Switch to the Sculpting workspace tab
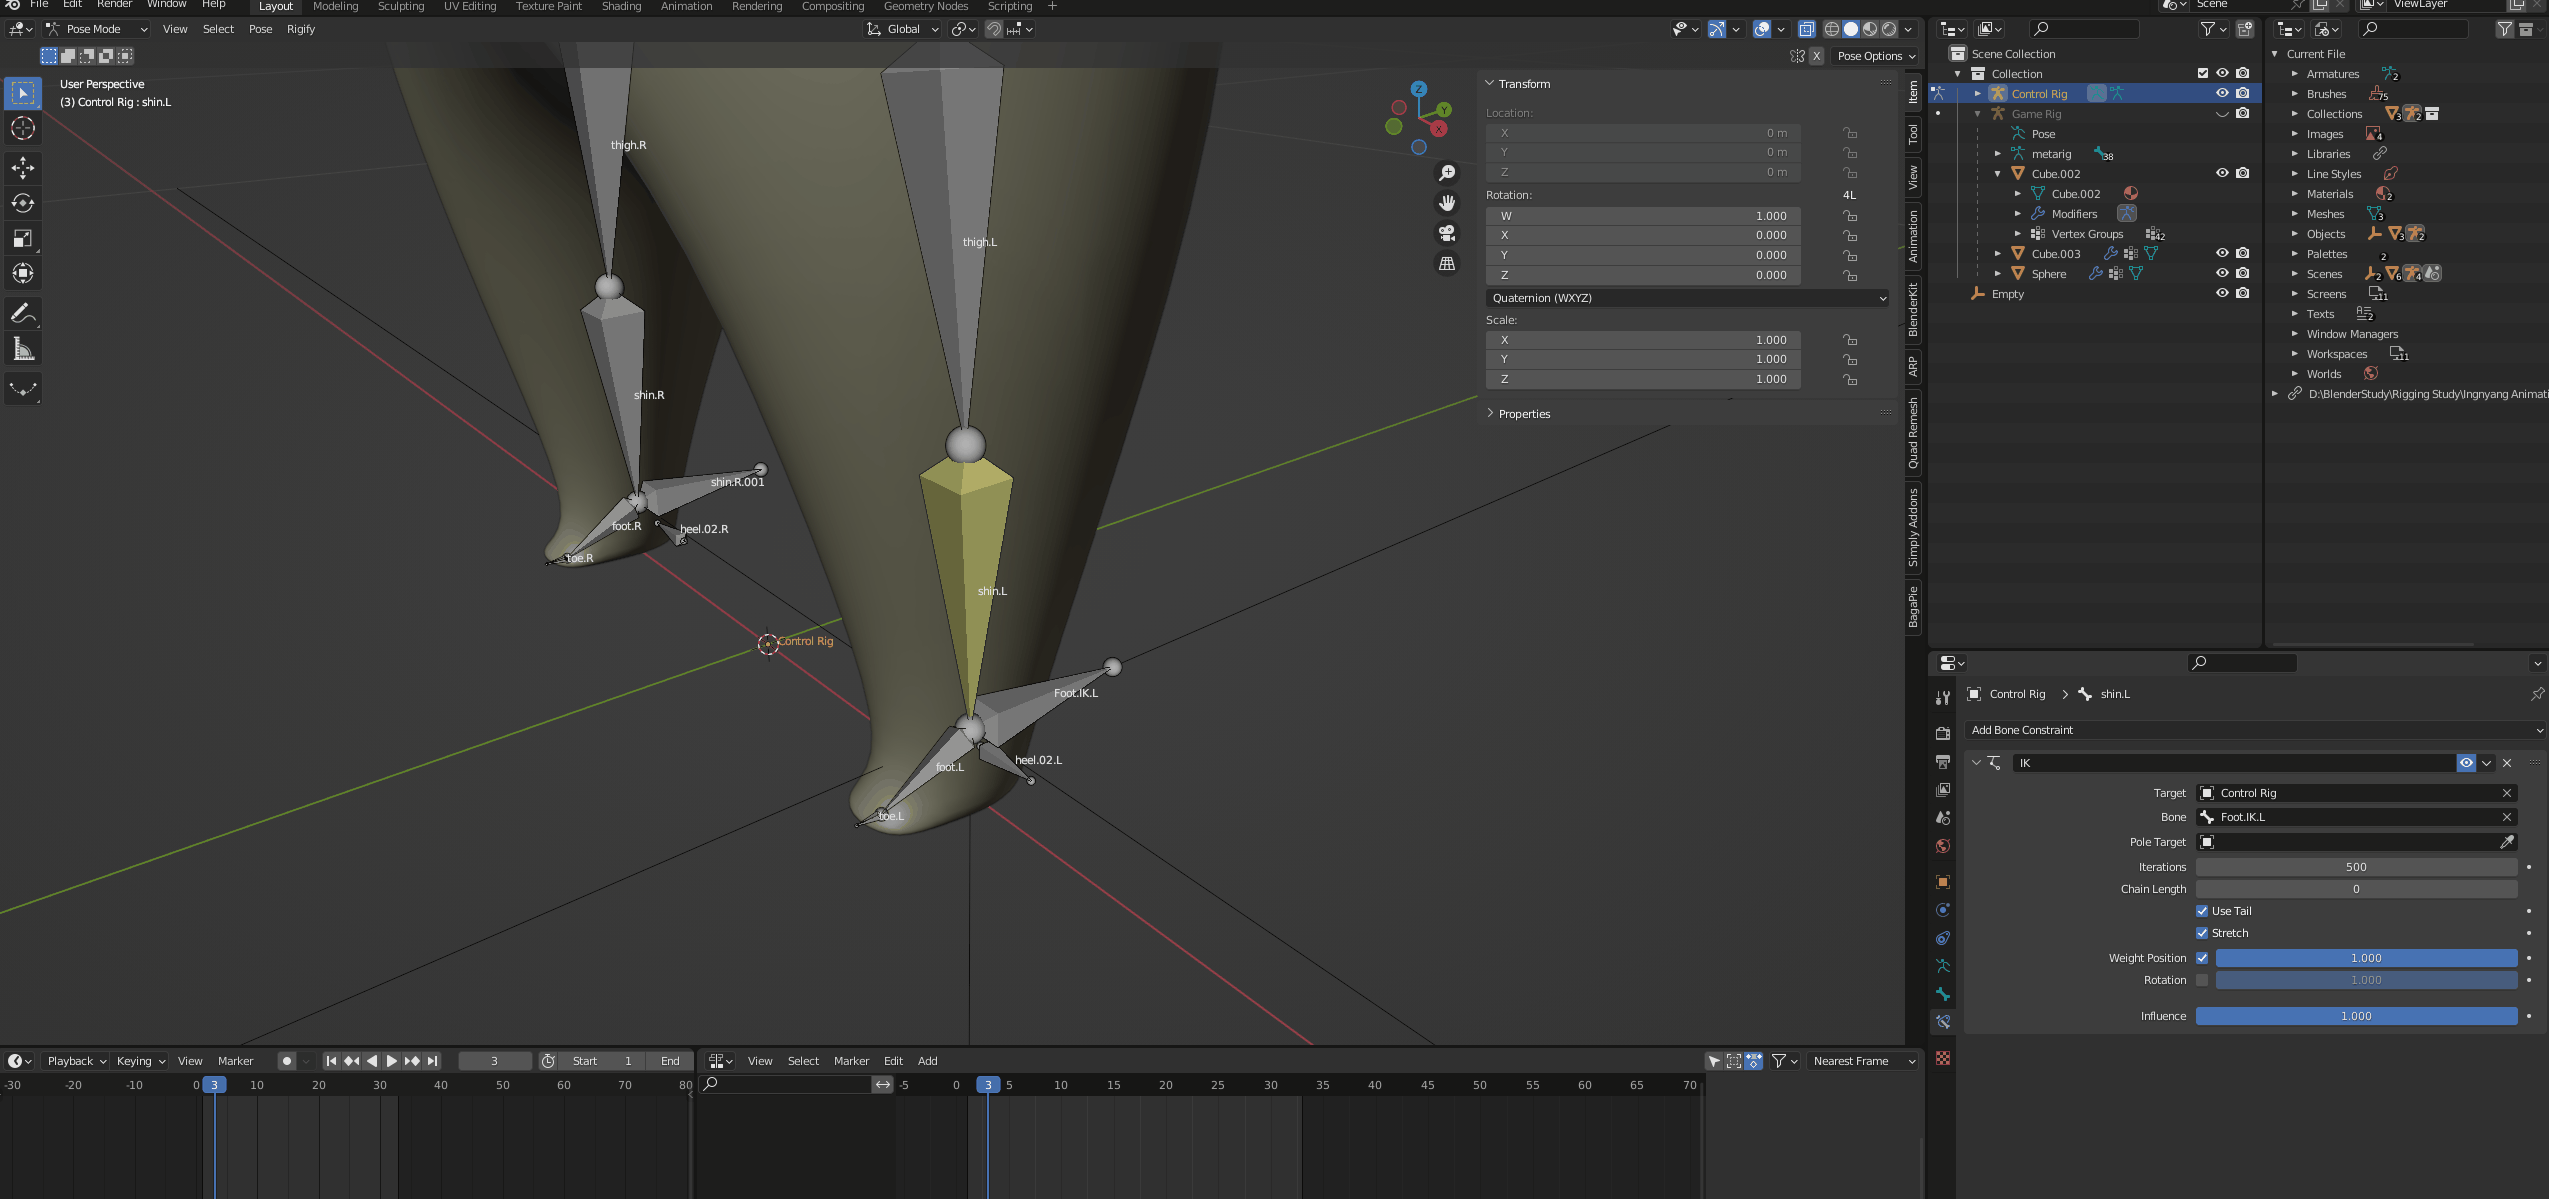 tap(400, 6)
